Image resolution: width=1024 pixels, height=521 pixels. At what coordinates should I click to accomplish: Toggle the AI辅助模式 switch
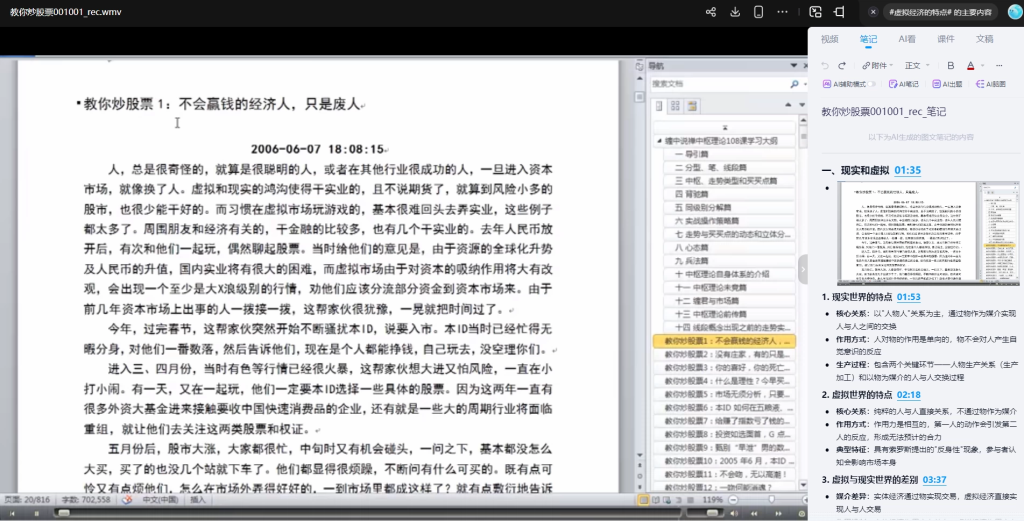click(x=872, y=84)
